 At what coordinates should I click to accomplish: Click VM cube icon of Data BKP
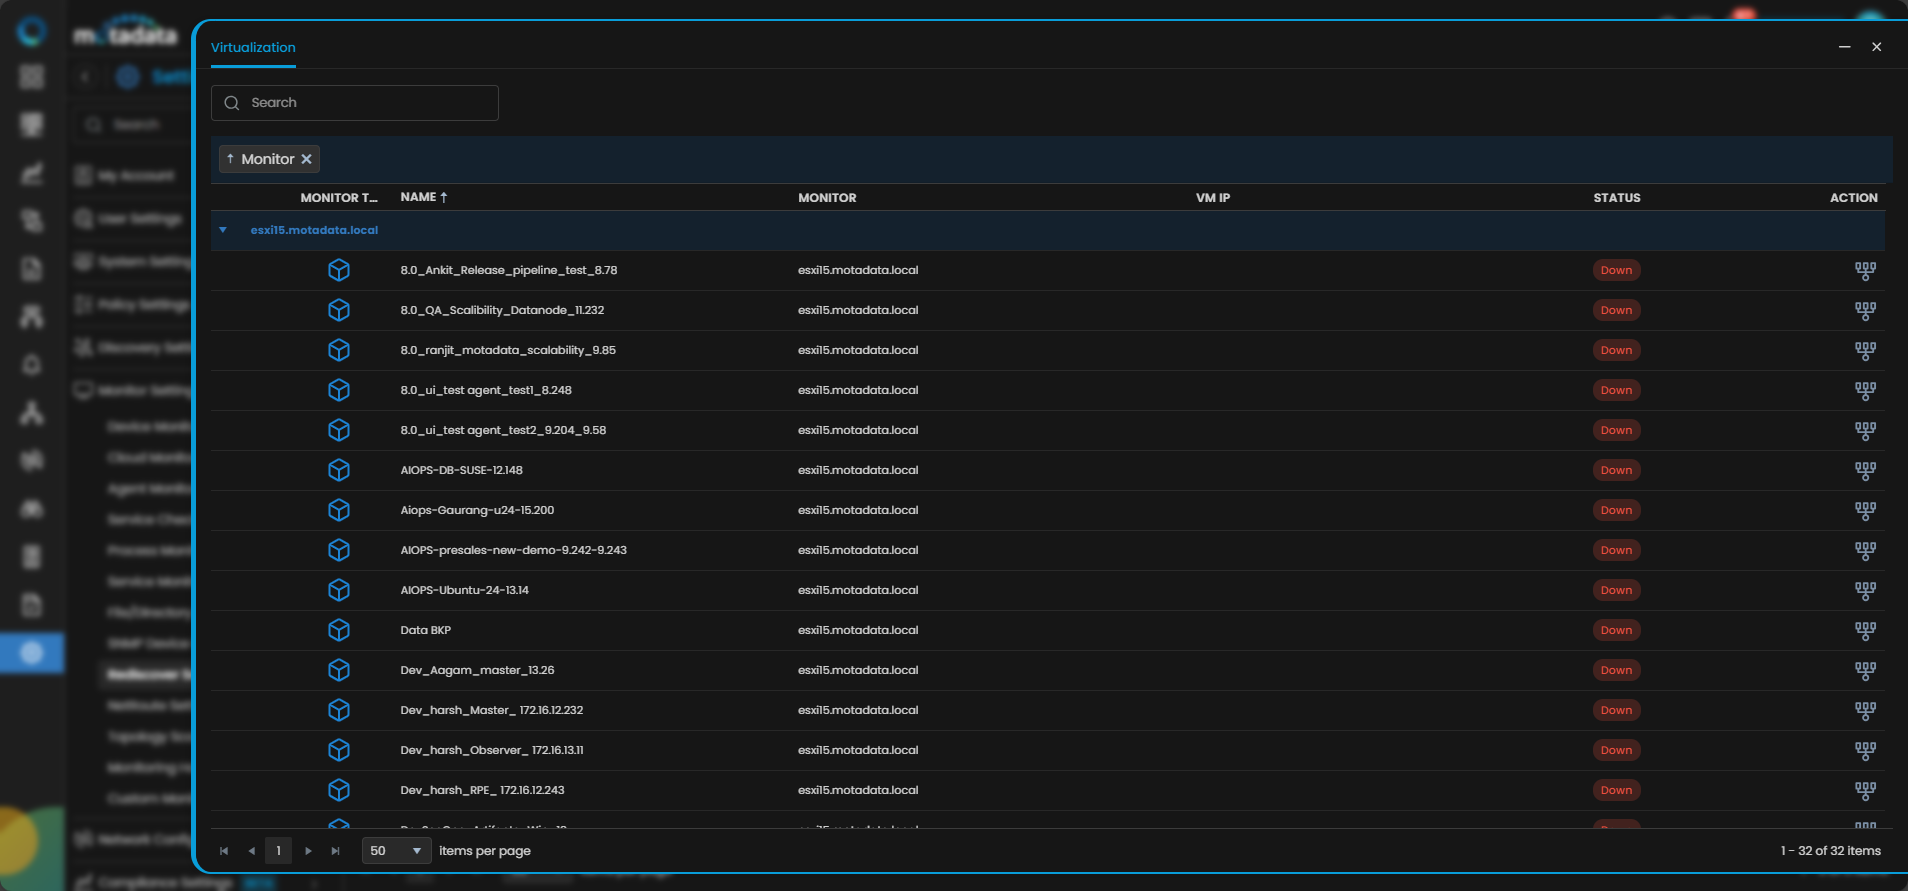(339, 630)
